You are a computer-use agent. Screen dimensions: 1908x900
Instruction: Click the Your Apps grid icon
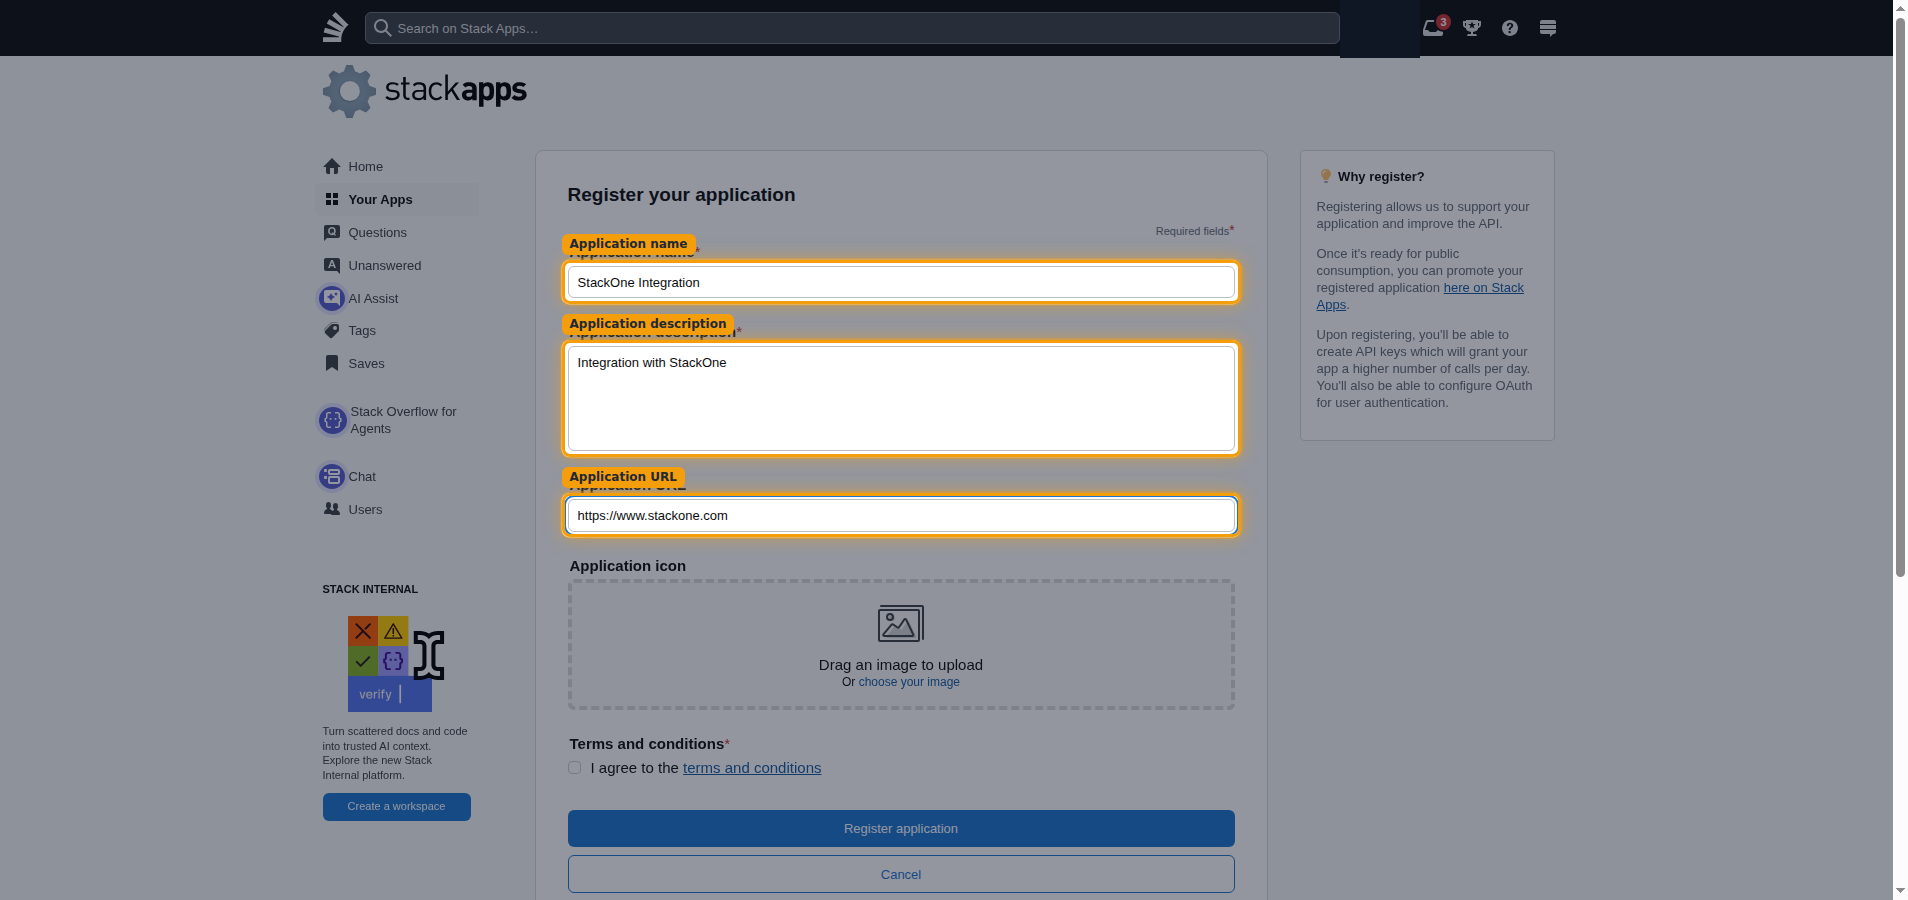pos(332,199)
